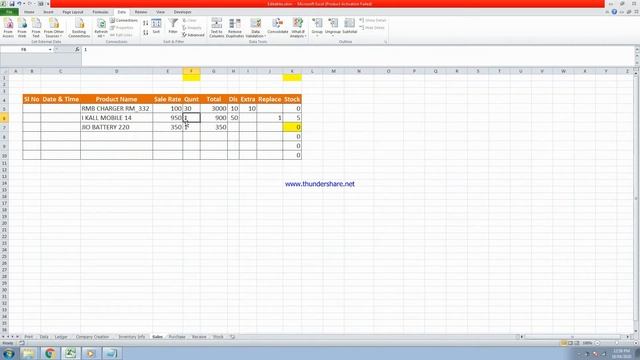Click Show Detail in Outline group
This screenshot has width=640, height=360.
point(373,20)
